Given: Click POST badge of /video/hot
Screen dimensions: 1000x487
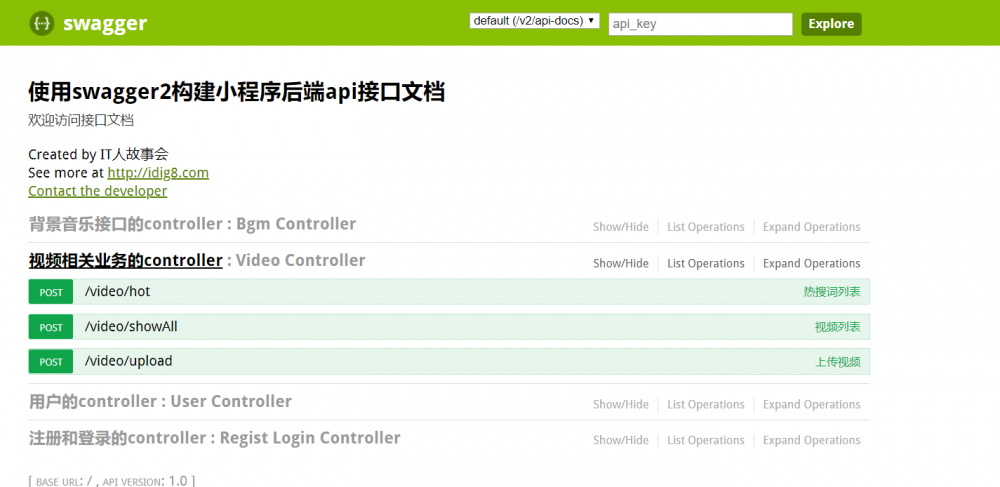Looking at the screenshot, I should 51,292.
